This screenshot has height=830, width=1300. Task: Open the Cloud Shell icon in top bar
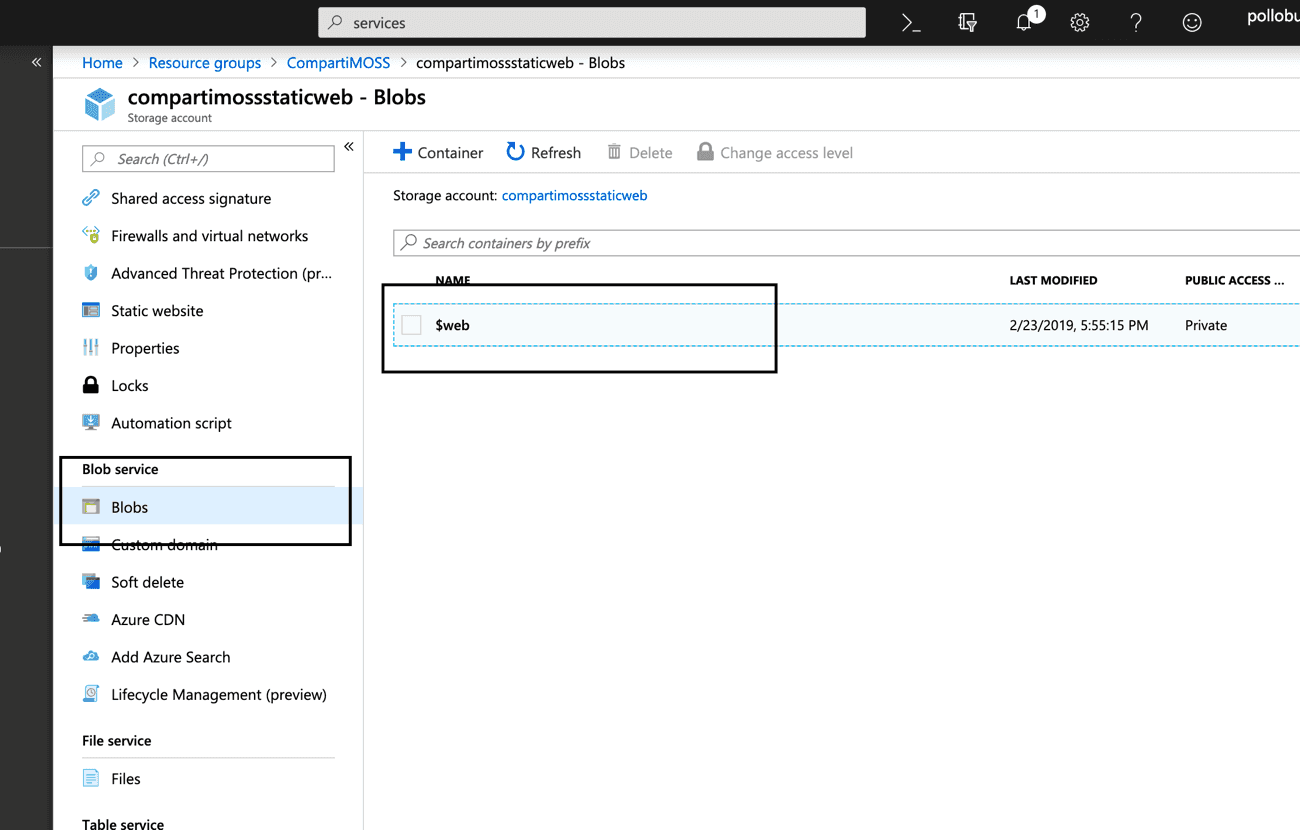pyautogui.click(x=911, y=23)
